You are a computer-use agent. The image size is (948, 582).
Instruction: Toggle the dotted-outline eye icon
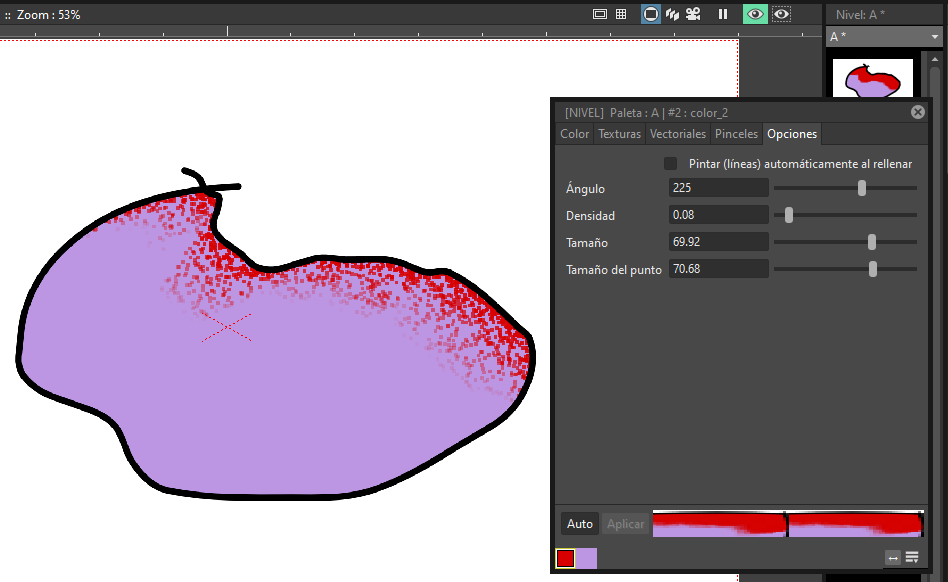click(x=781, y=14)
